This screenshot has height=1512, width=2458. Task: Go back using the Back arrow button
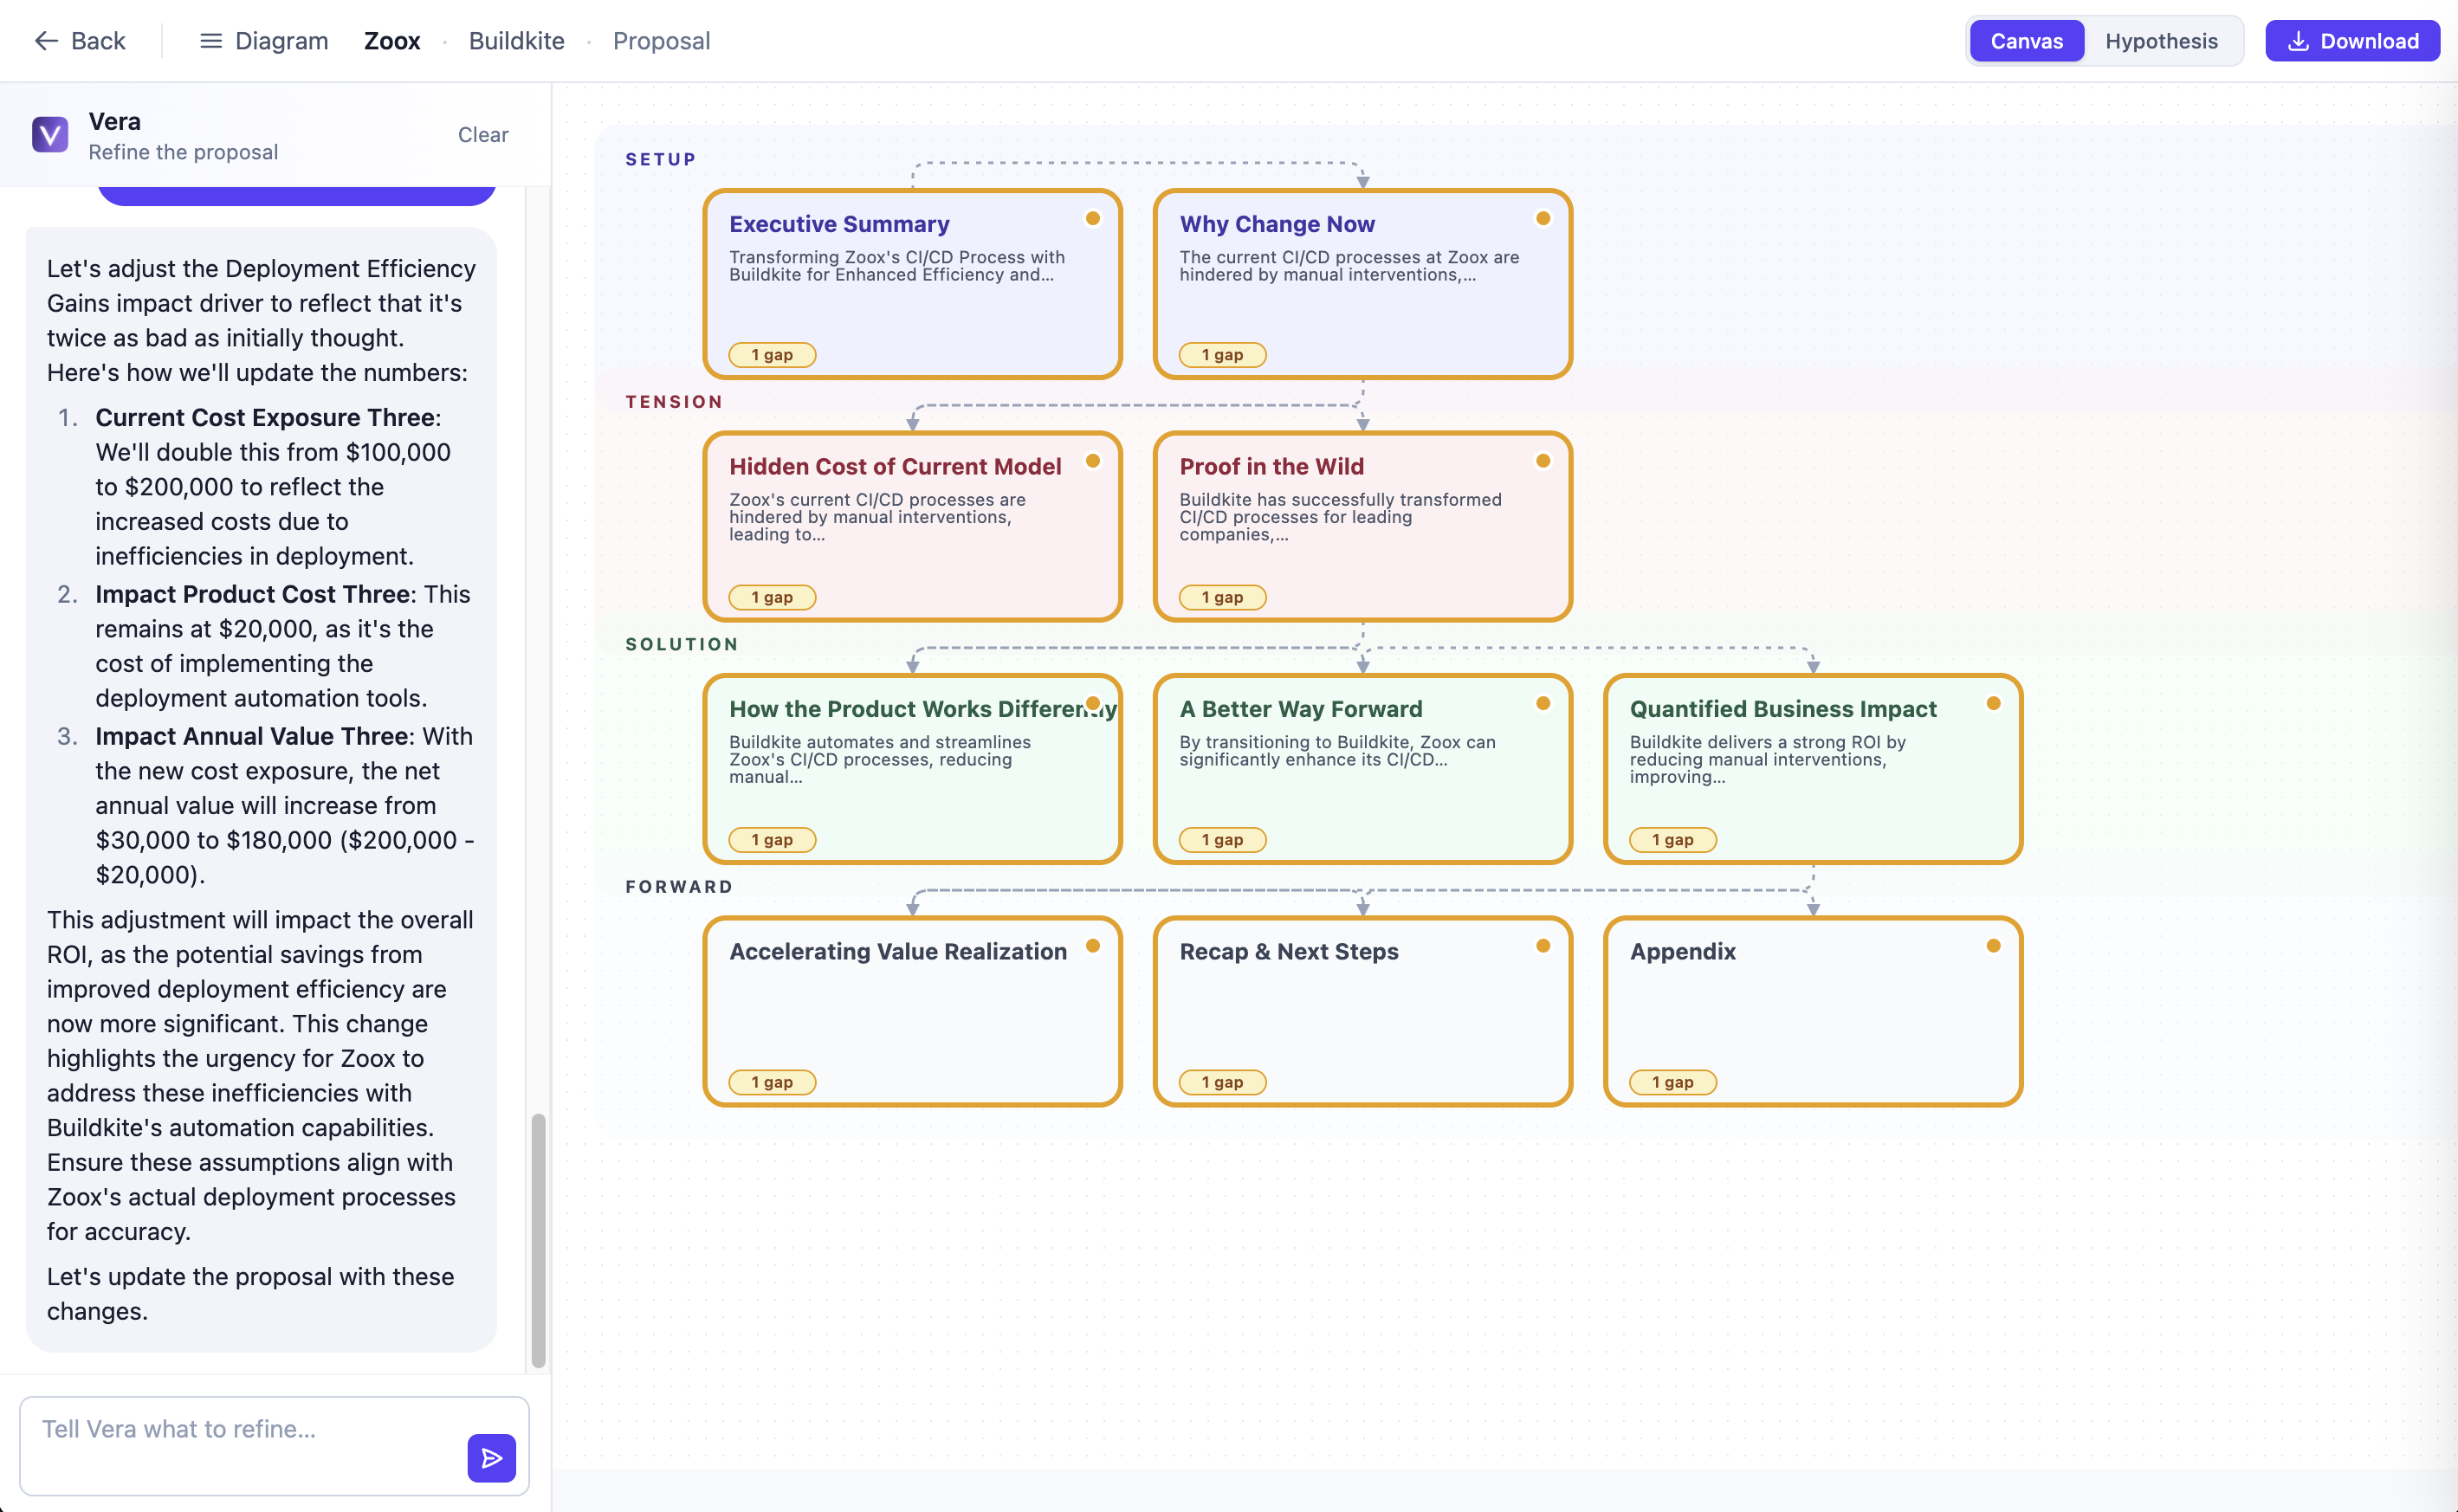click(x=80, y=41)
